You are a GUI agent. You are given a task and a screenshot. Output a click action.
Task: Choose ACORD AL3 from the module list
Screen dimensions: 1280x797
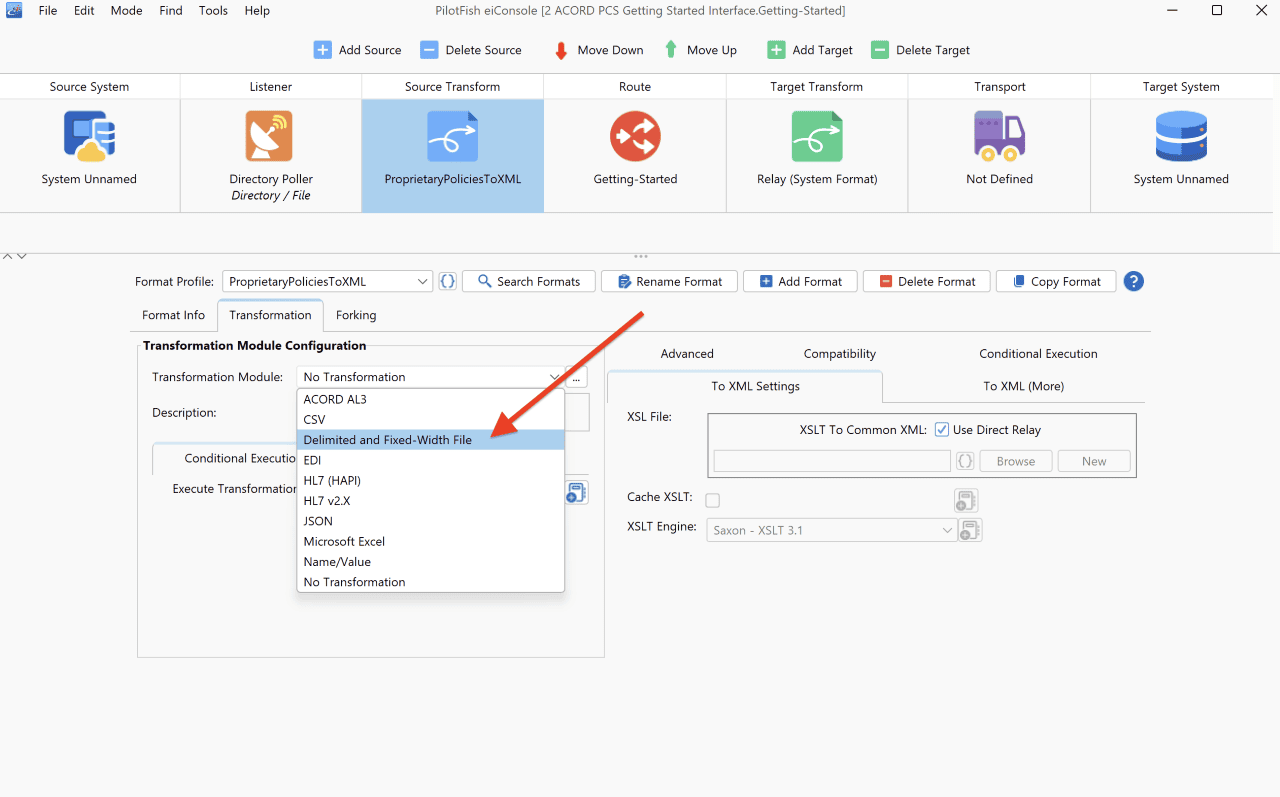click(x=431, y=399)
